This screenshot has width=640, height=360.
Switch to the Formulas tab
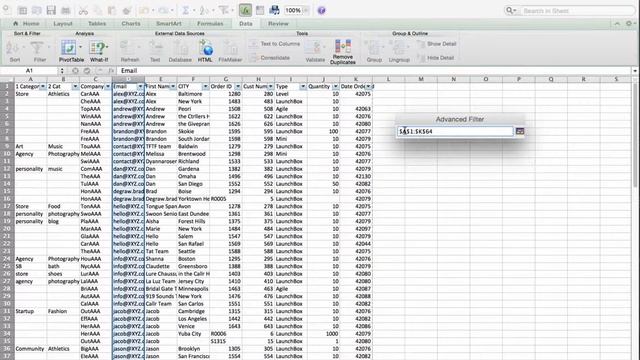point(210,24)
